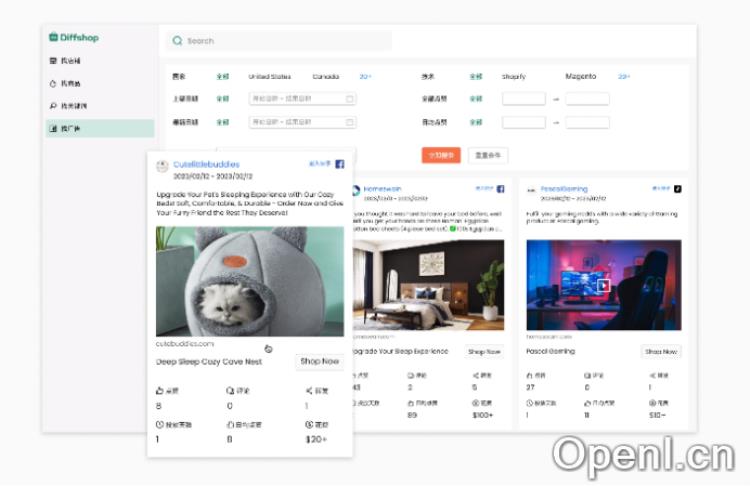The width and height of the screenshot is (750, 486).
Task: Click the Facebook icon on Cutelittlebuddies card
Action: 339,164
